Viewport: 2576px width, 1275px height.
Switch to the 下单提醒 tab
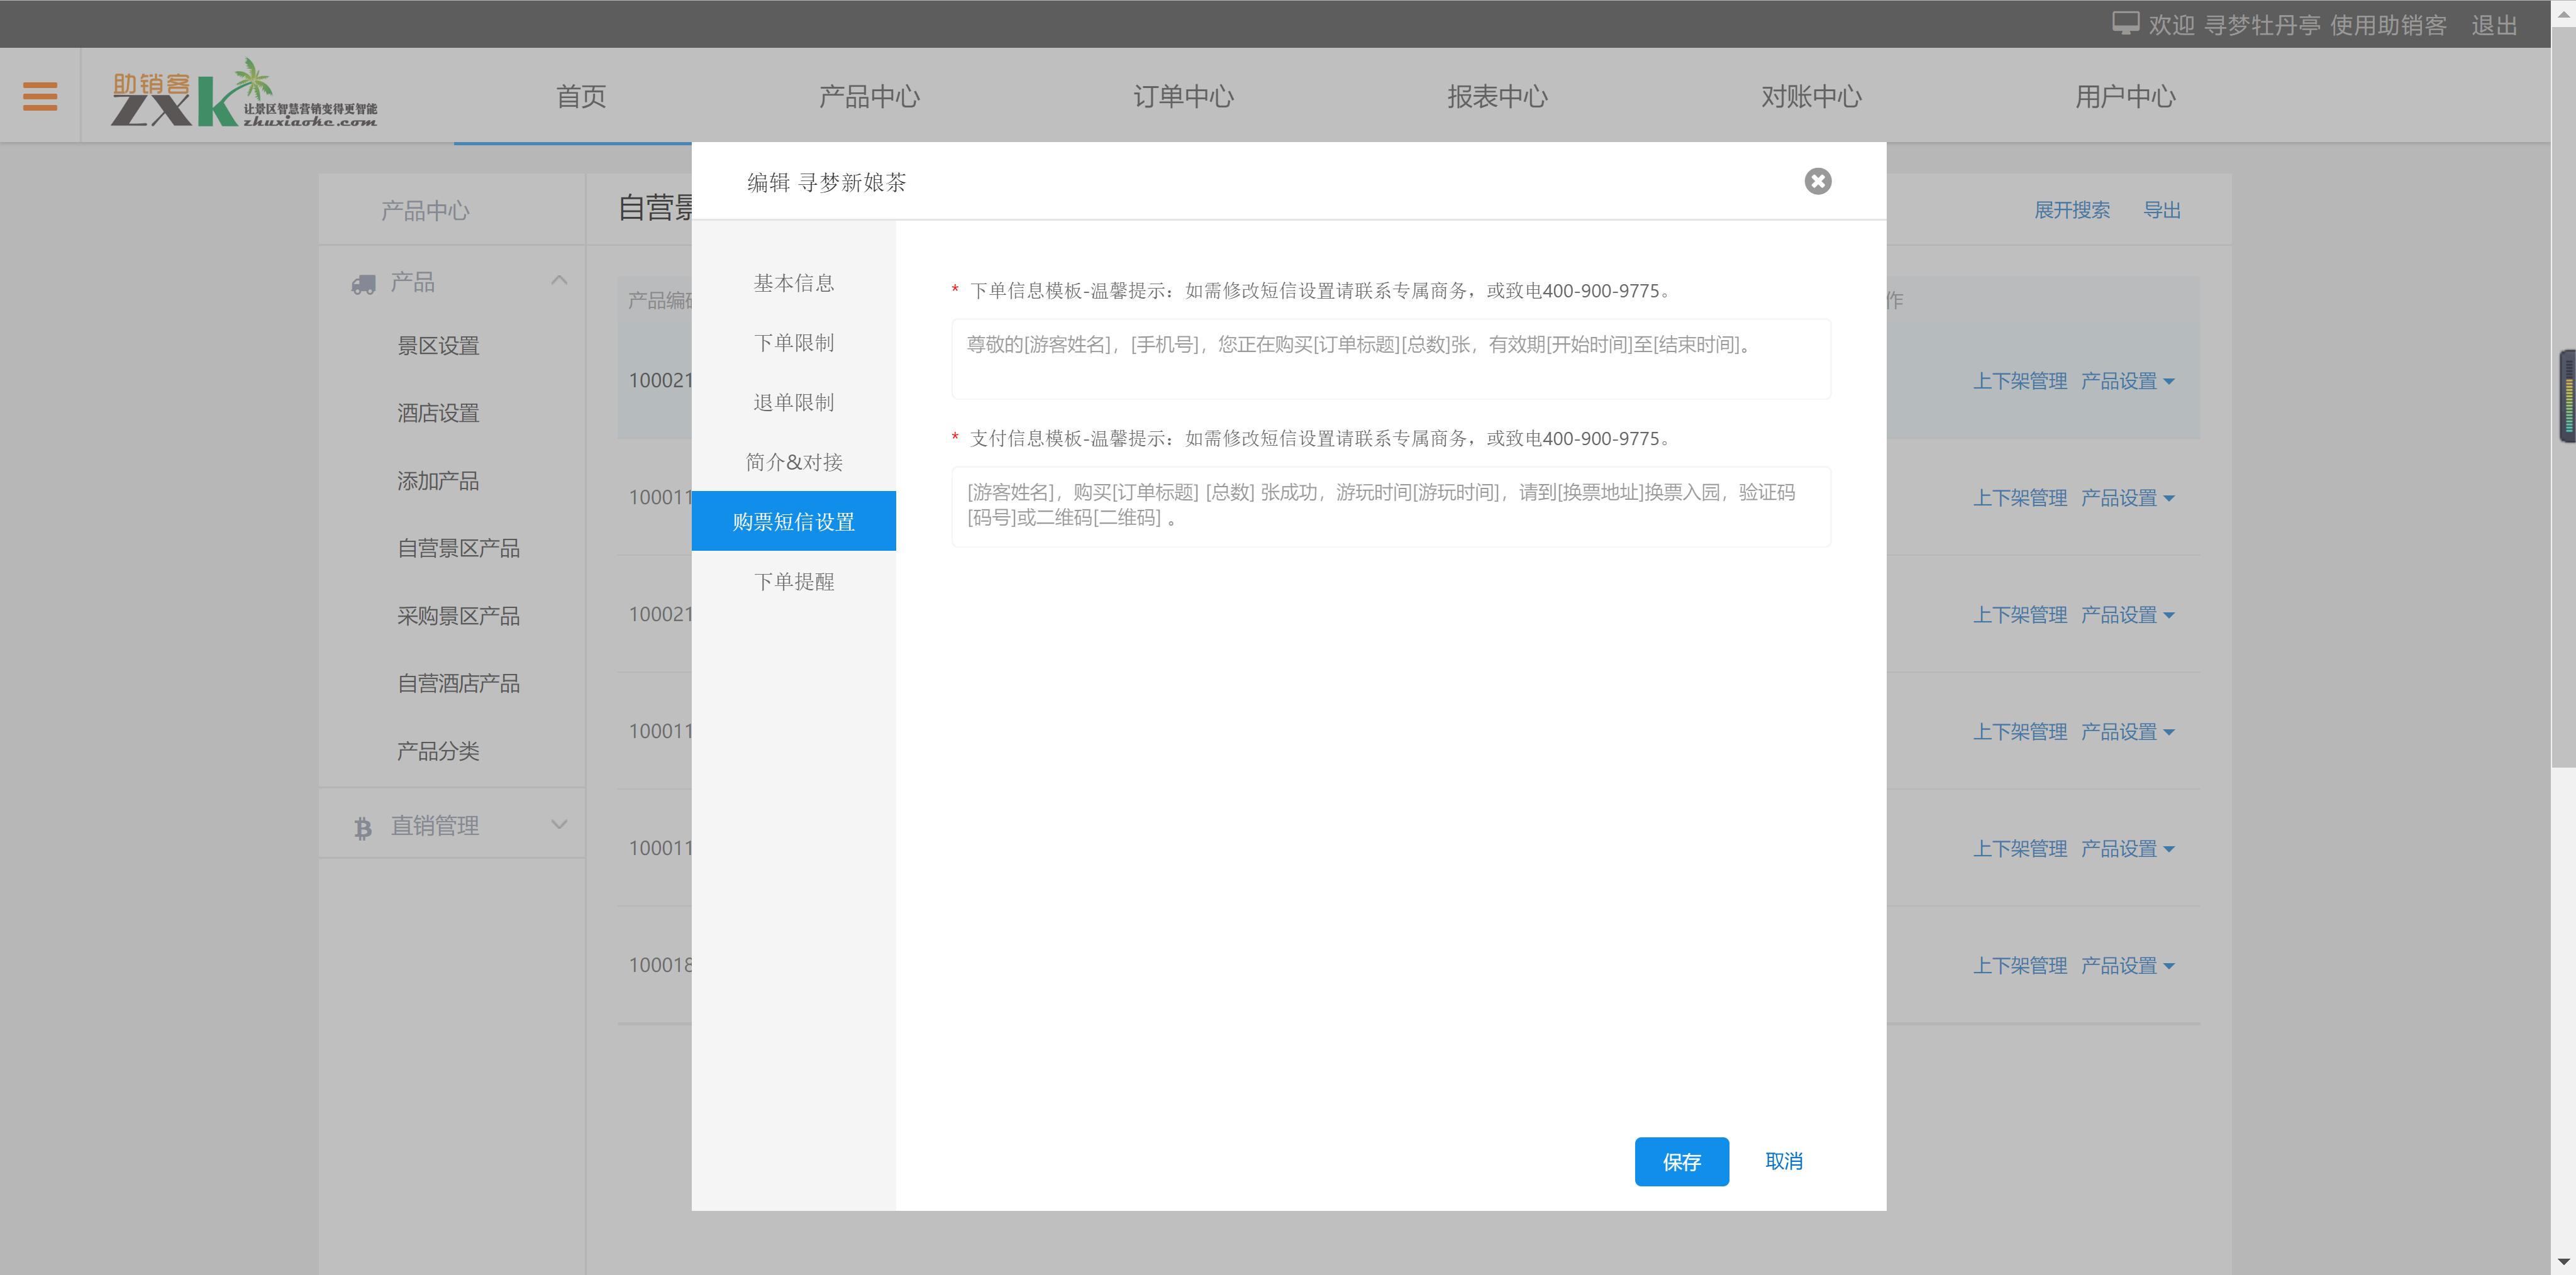click(x=793, y=581)
